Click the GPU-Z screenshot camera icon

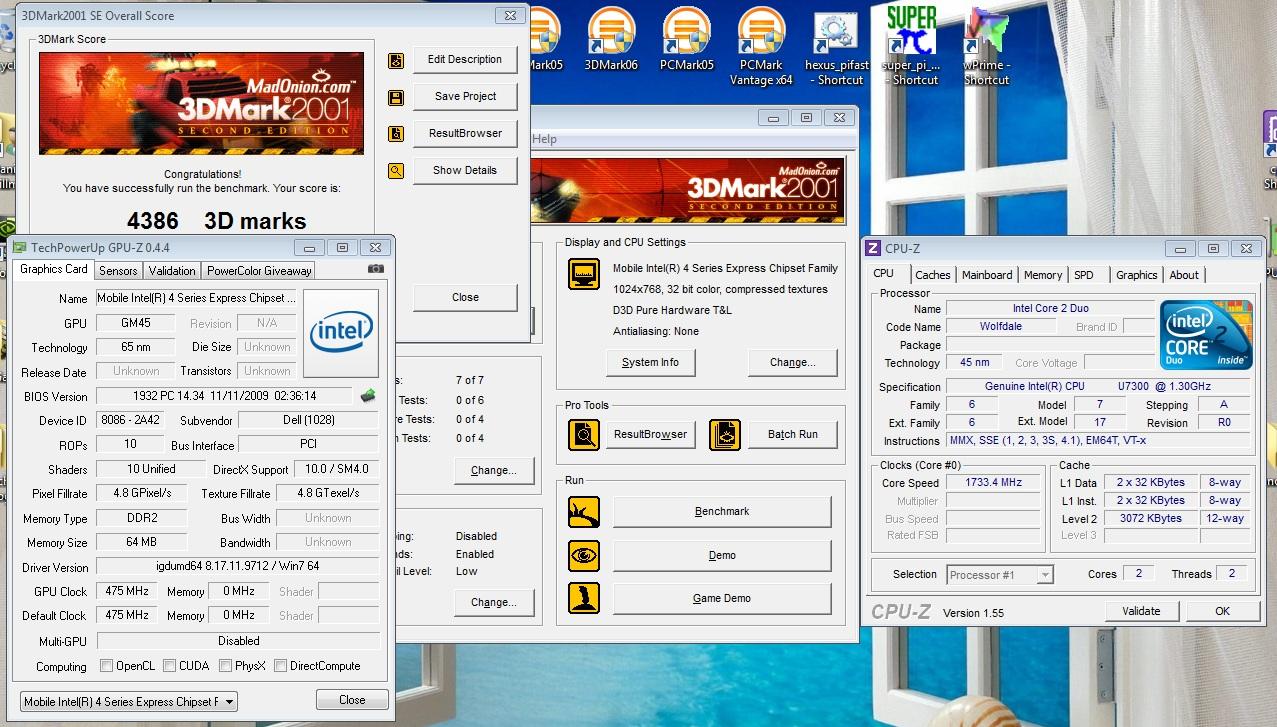pyautogui.click(x=375, y=269)
